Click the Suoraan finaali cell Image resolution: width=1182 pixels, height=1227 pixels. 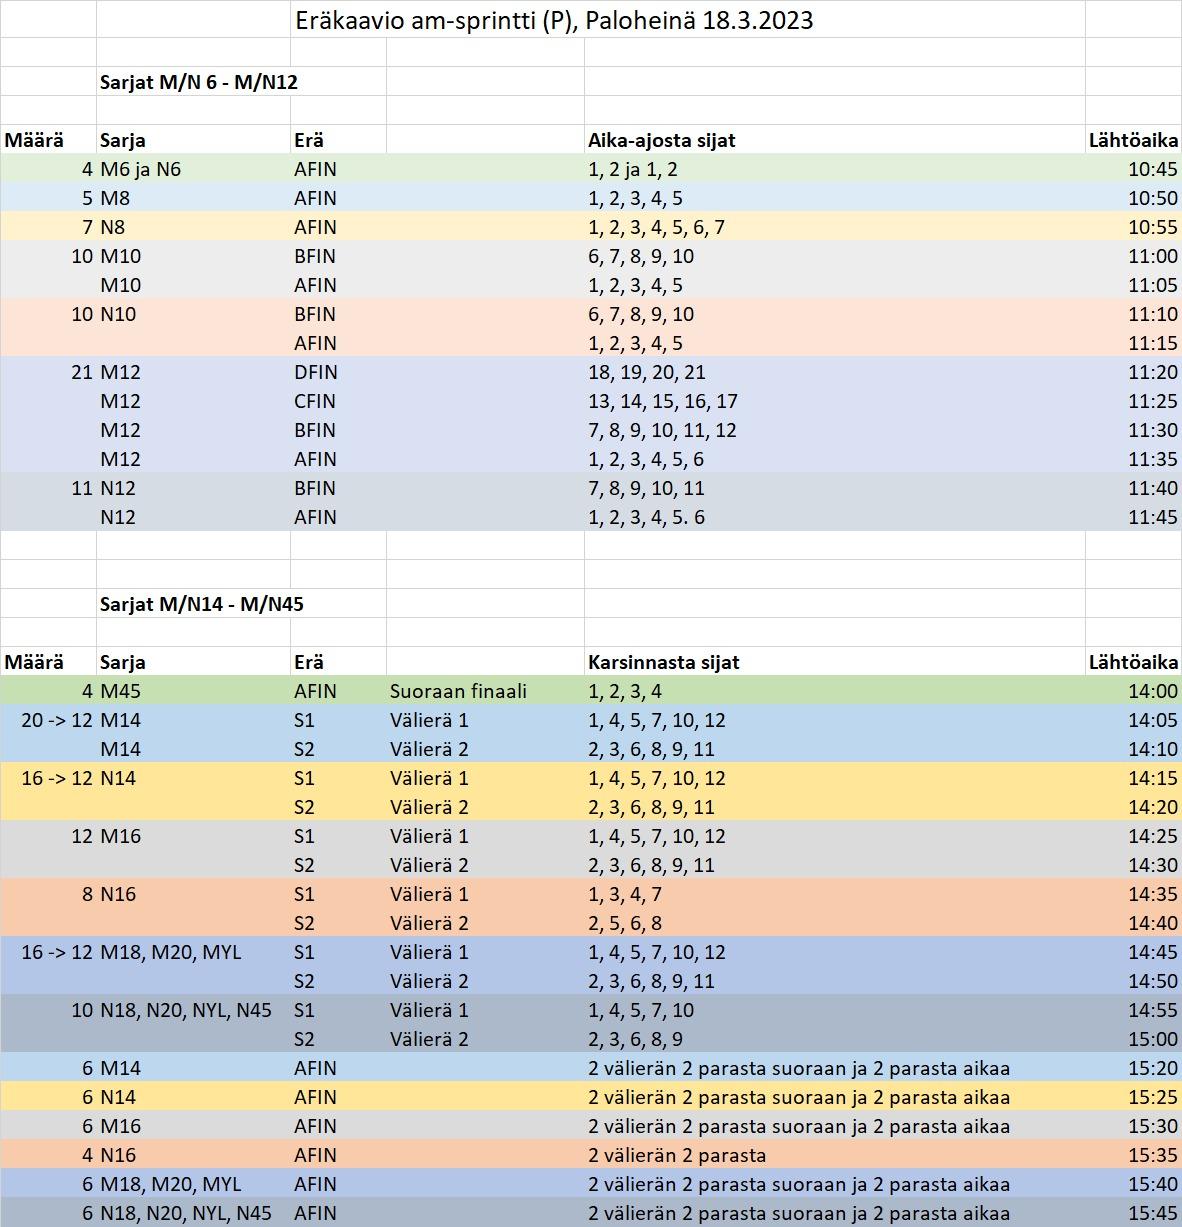(458, 691)
